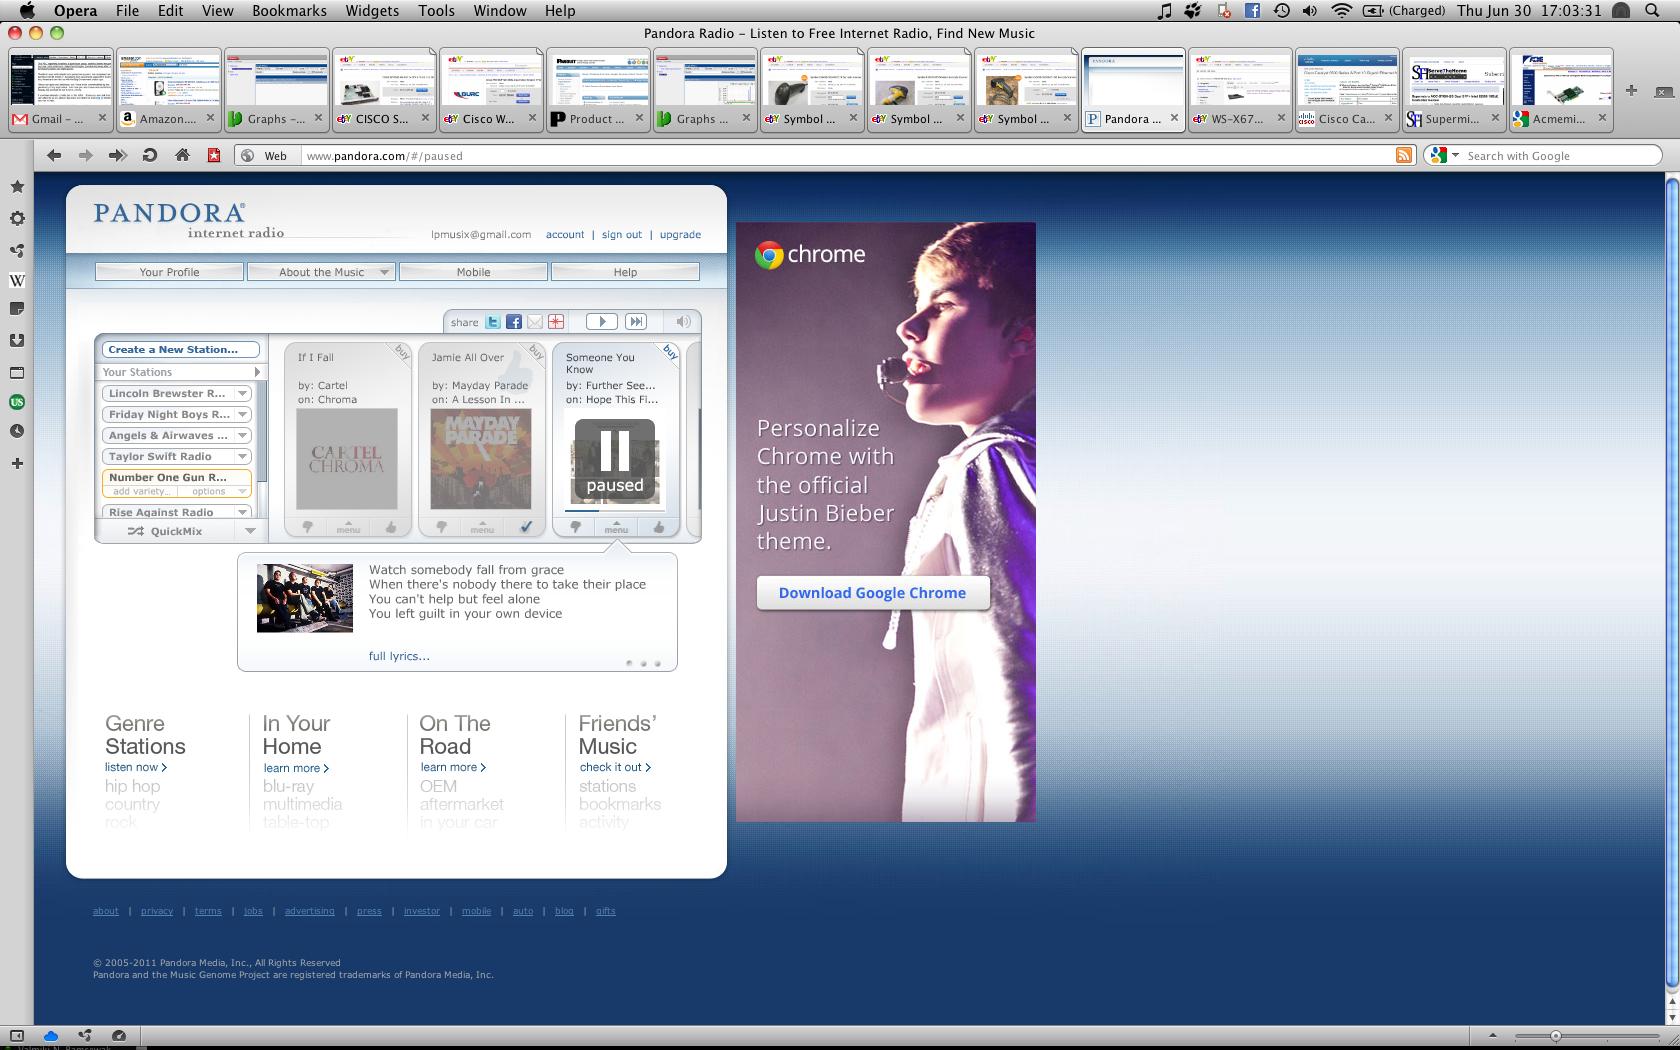The image size is (1680, 1050).
Task: Click Opera reload page icon
Action: (150, 155)
